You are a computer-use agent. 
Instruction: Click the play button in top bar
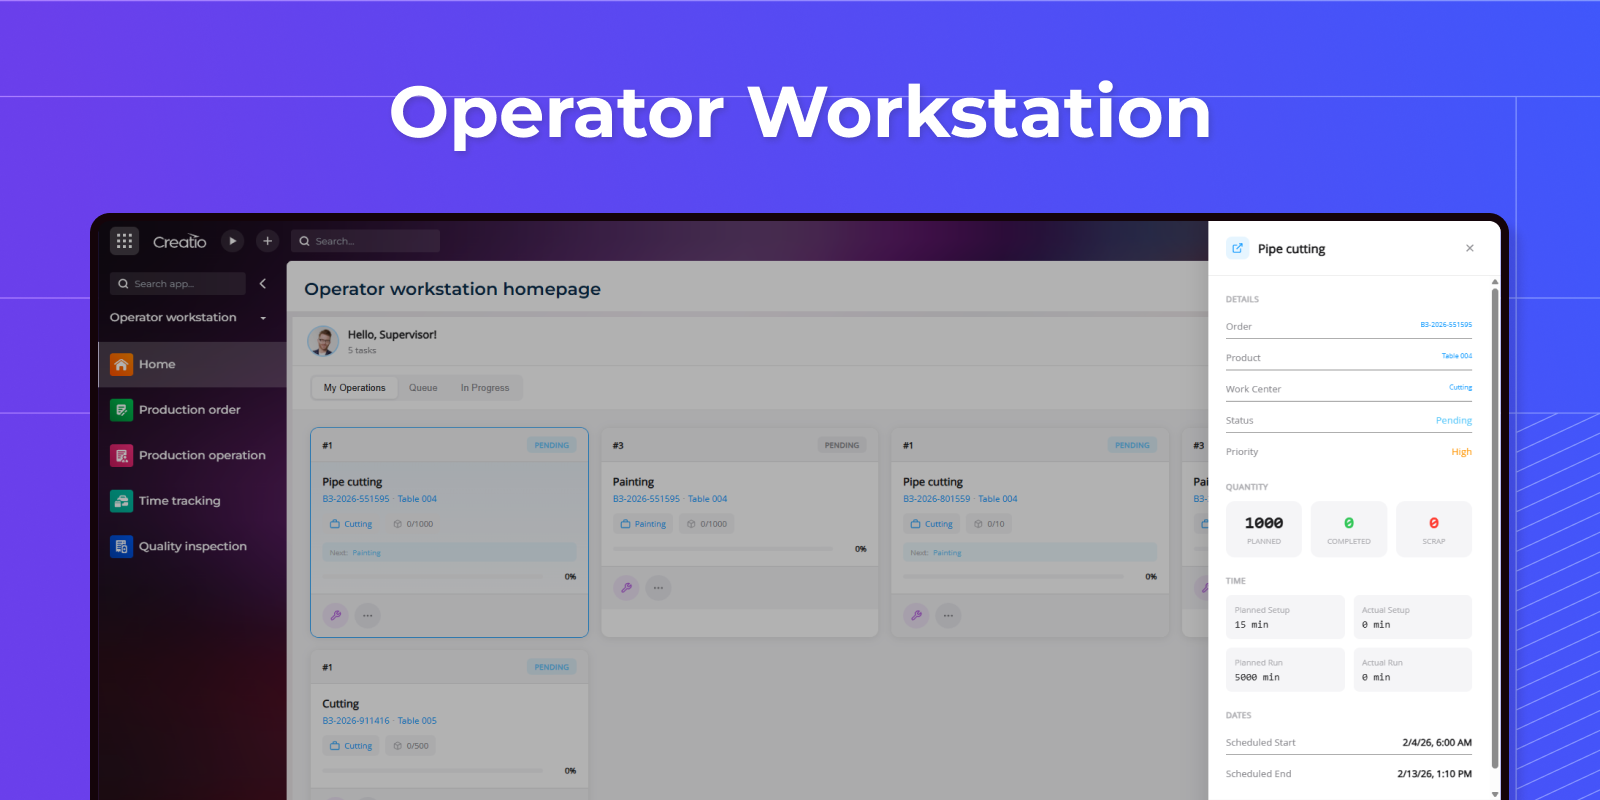click(232, 241)
